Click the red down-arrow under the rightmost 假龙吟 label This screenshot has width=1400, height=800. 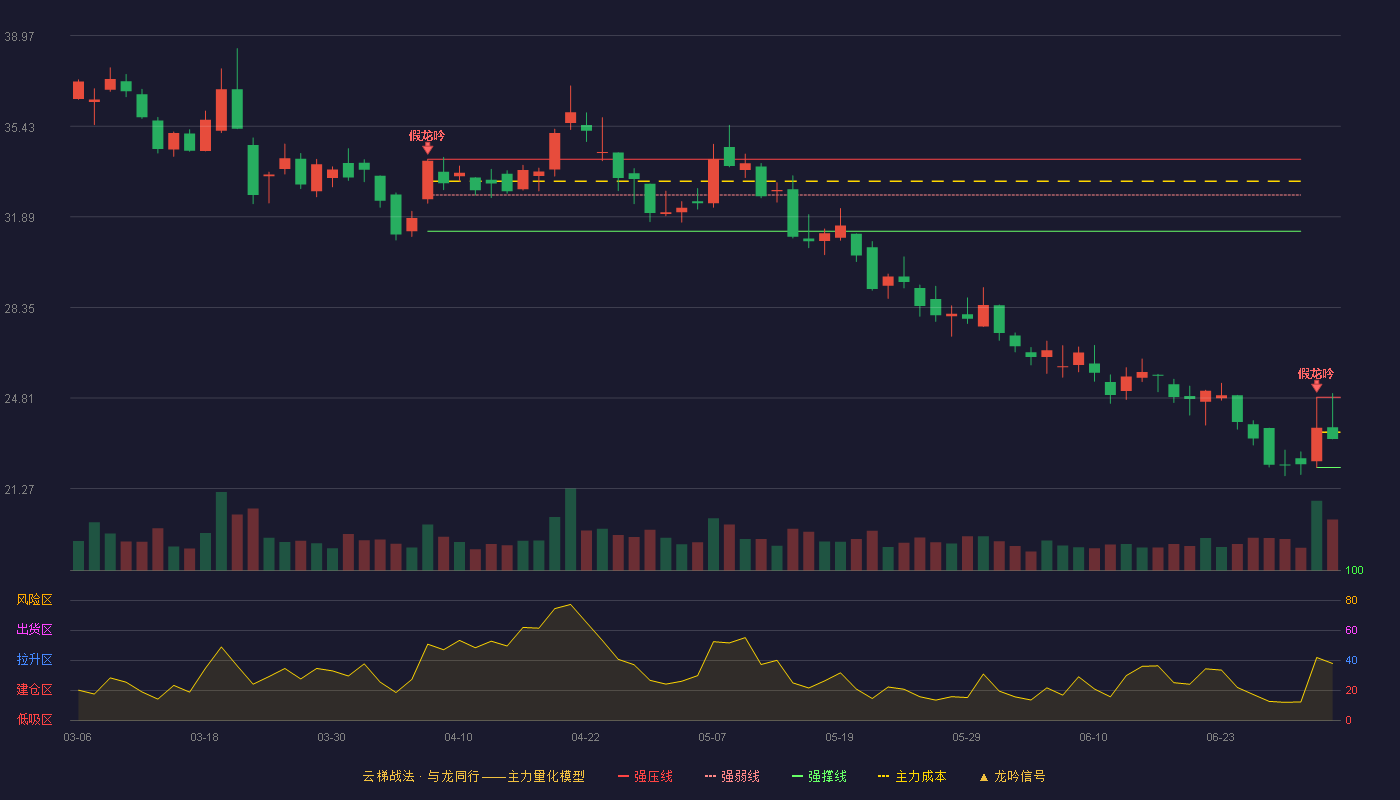tap(1317, 386)
